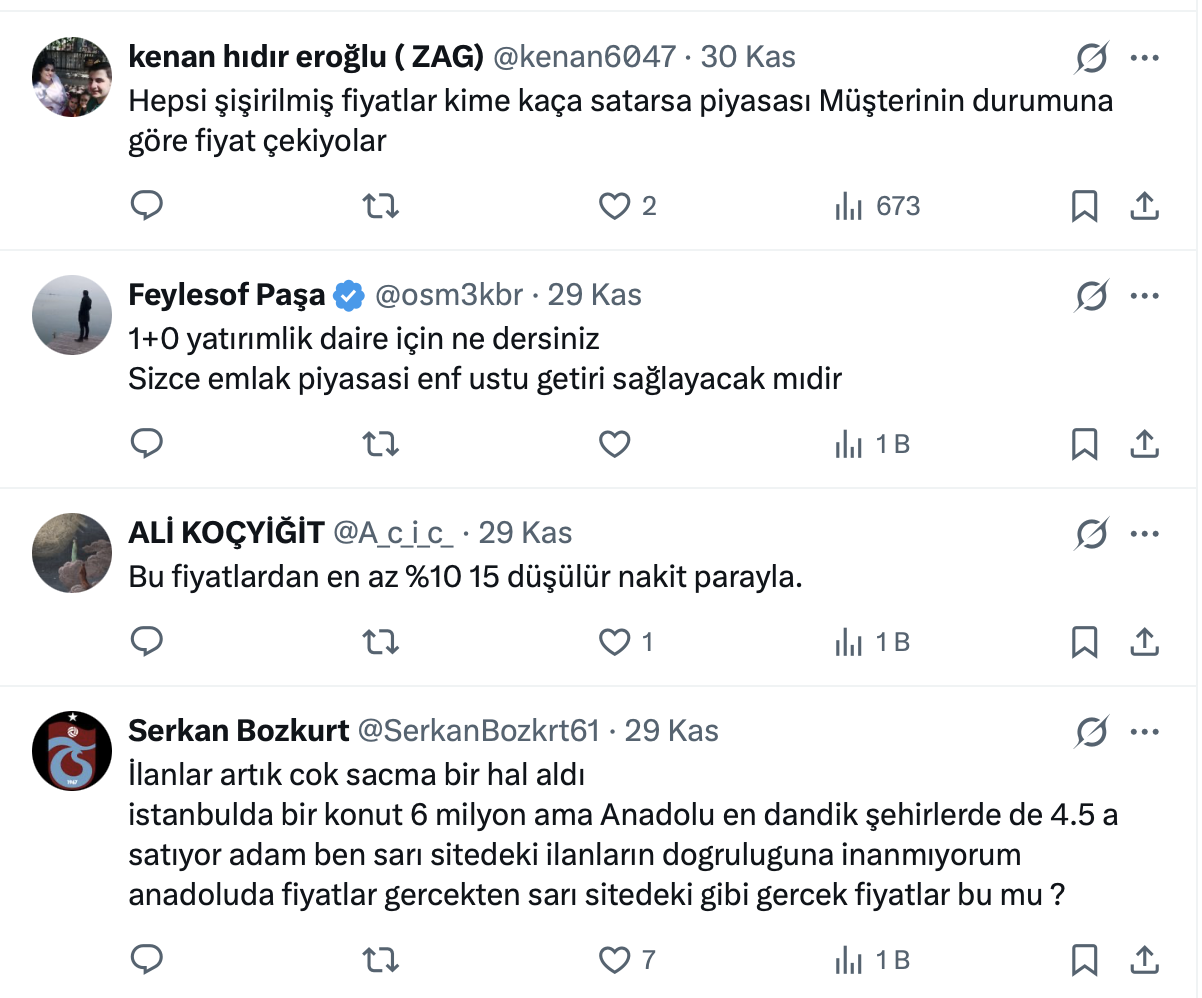This screenshot has height=998, width=1202.
Task: Retweet Feylesof Paşa's tweet
Action: 379,444
